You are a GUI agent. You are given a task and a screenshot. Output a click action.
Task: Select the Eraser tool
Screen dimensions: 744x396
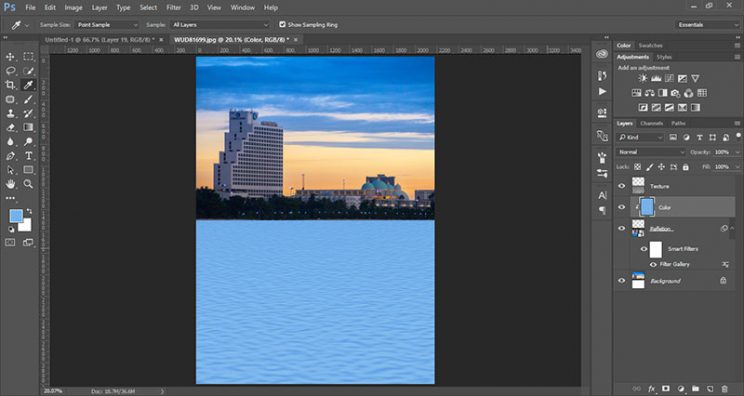point(10,127)
